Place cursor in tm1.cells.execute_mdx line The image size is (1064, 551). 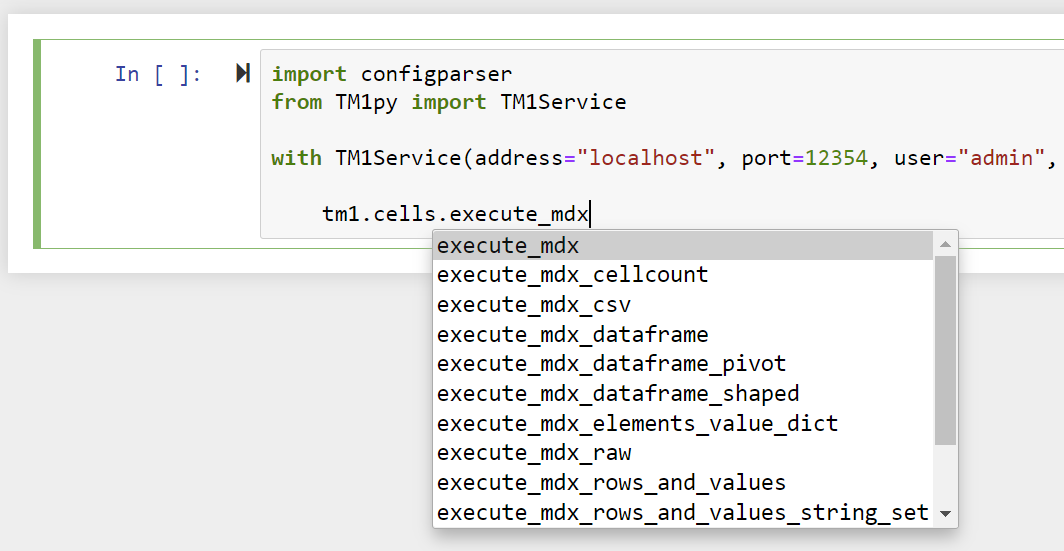coord(456,214)
